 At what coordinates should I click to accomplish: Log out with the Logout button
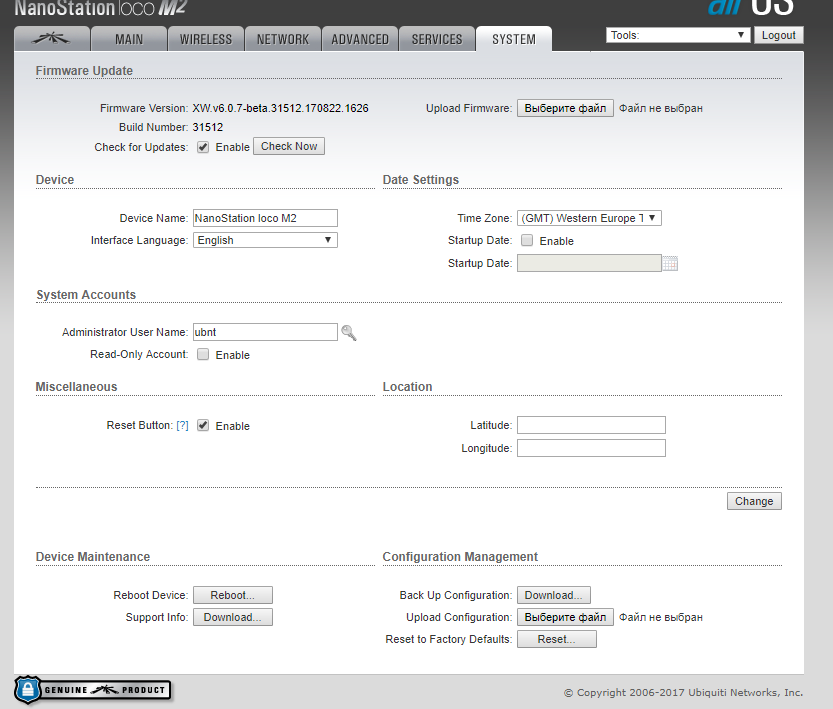coord(778,35)
